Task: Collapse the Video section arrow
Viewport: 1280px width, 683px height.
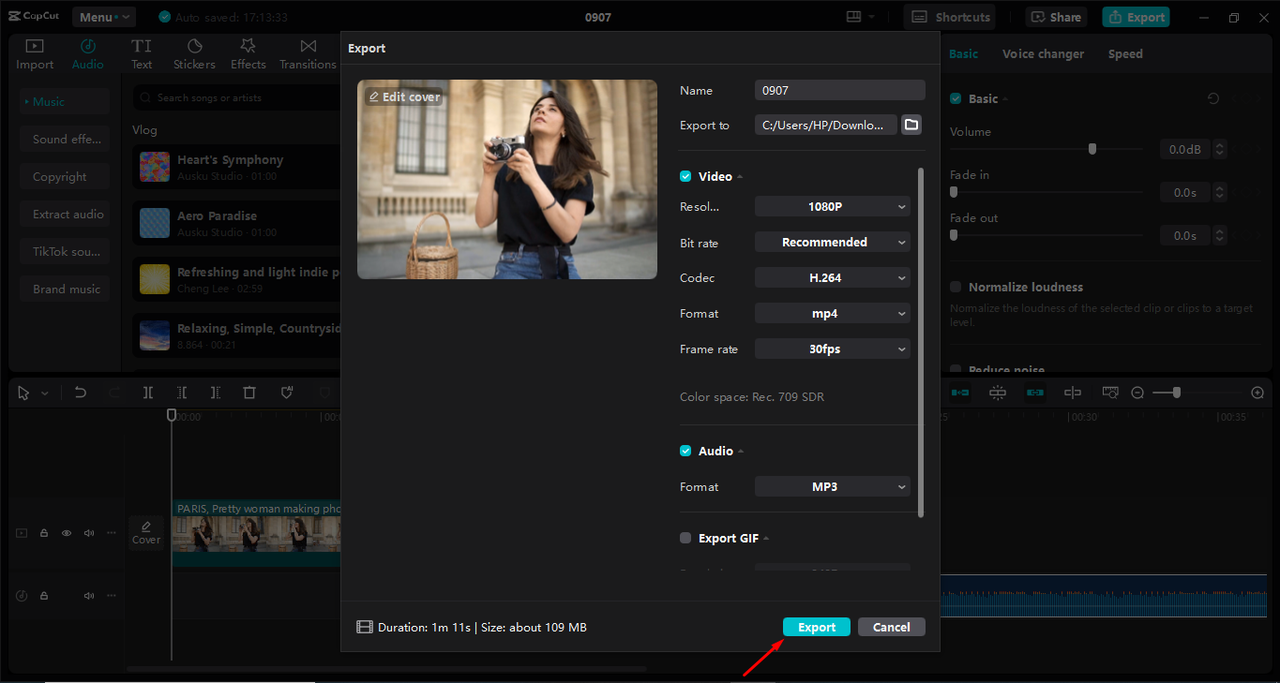Action: 741,177
